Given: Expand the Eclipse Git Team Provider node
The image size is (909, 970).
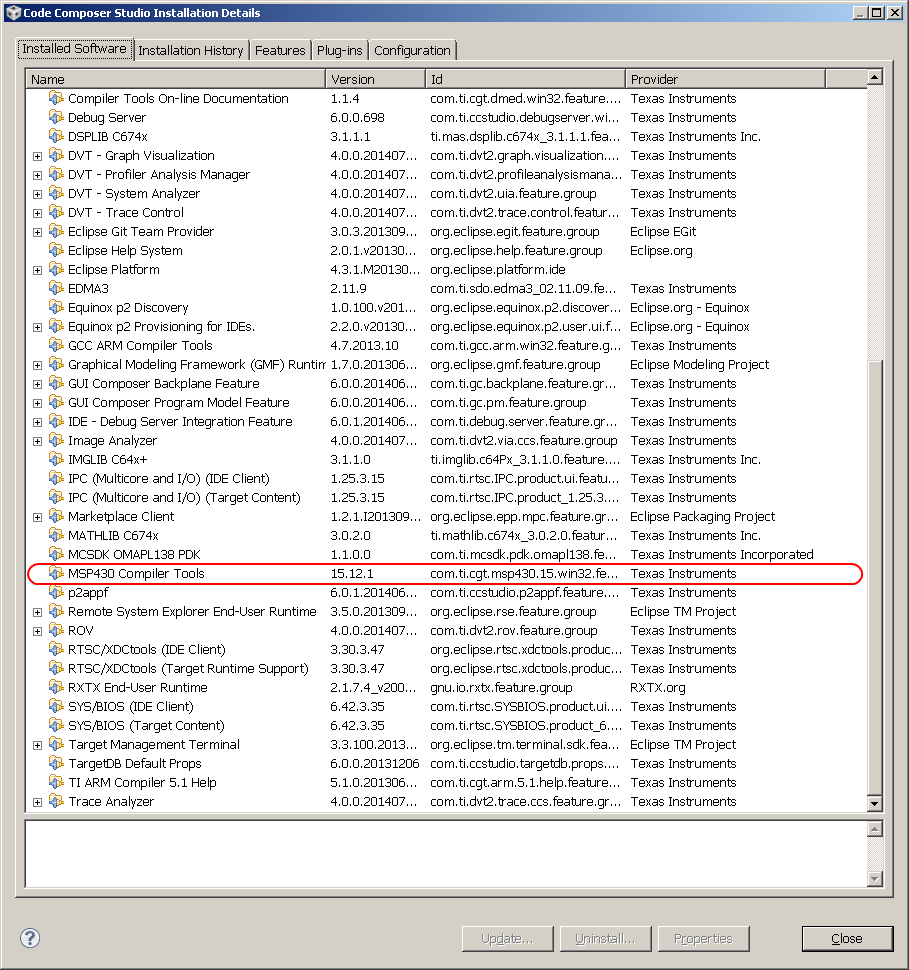Looking at the screenshot, I should click(x=37, y=233).
